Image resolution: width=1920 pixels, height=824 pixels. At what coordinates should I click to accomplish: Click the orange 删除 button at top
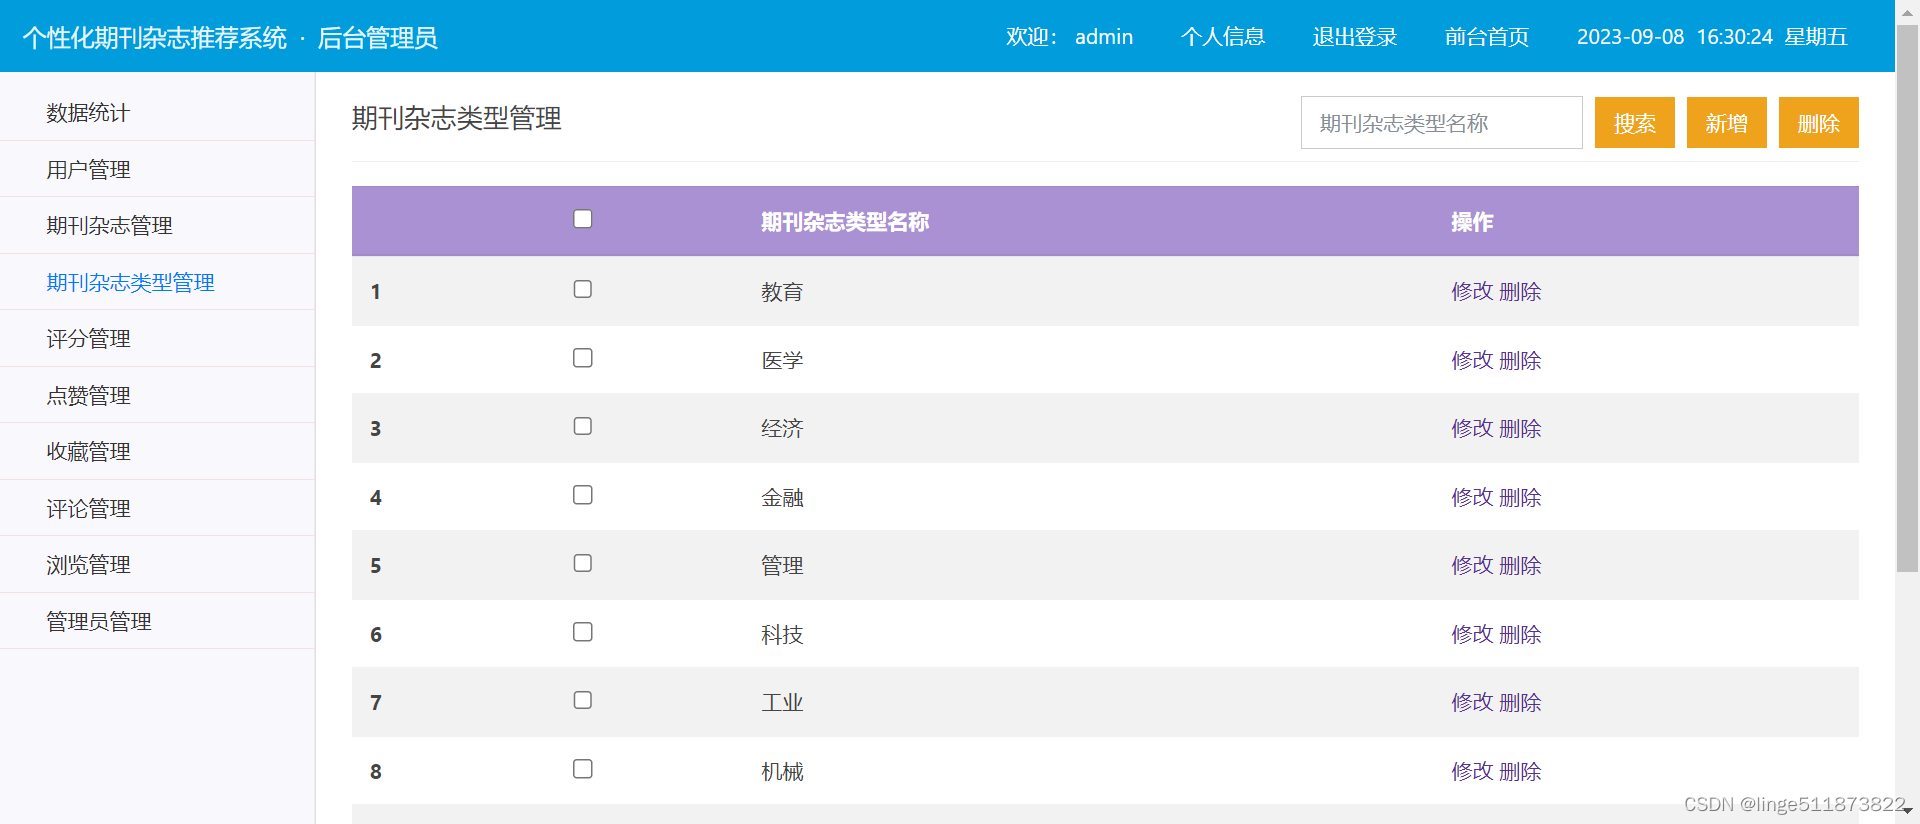[x=1818, y=123]
